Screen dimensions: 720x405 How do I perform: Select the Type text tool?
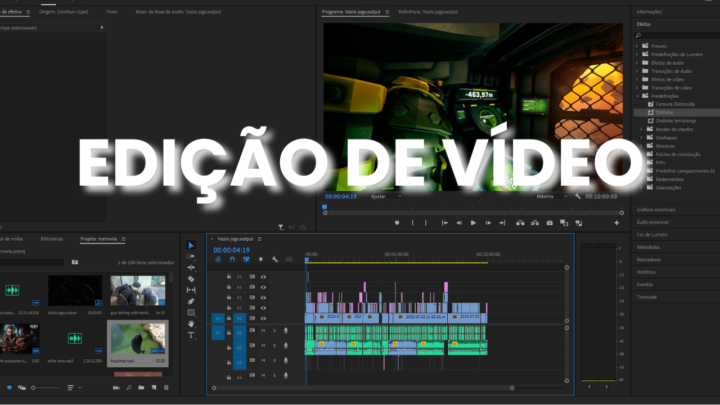click(x=191, y=334)
